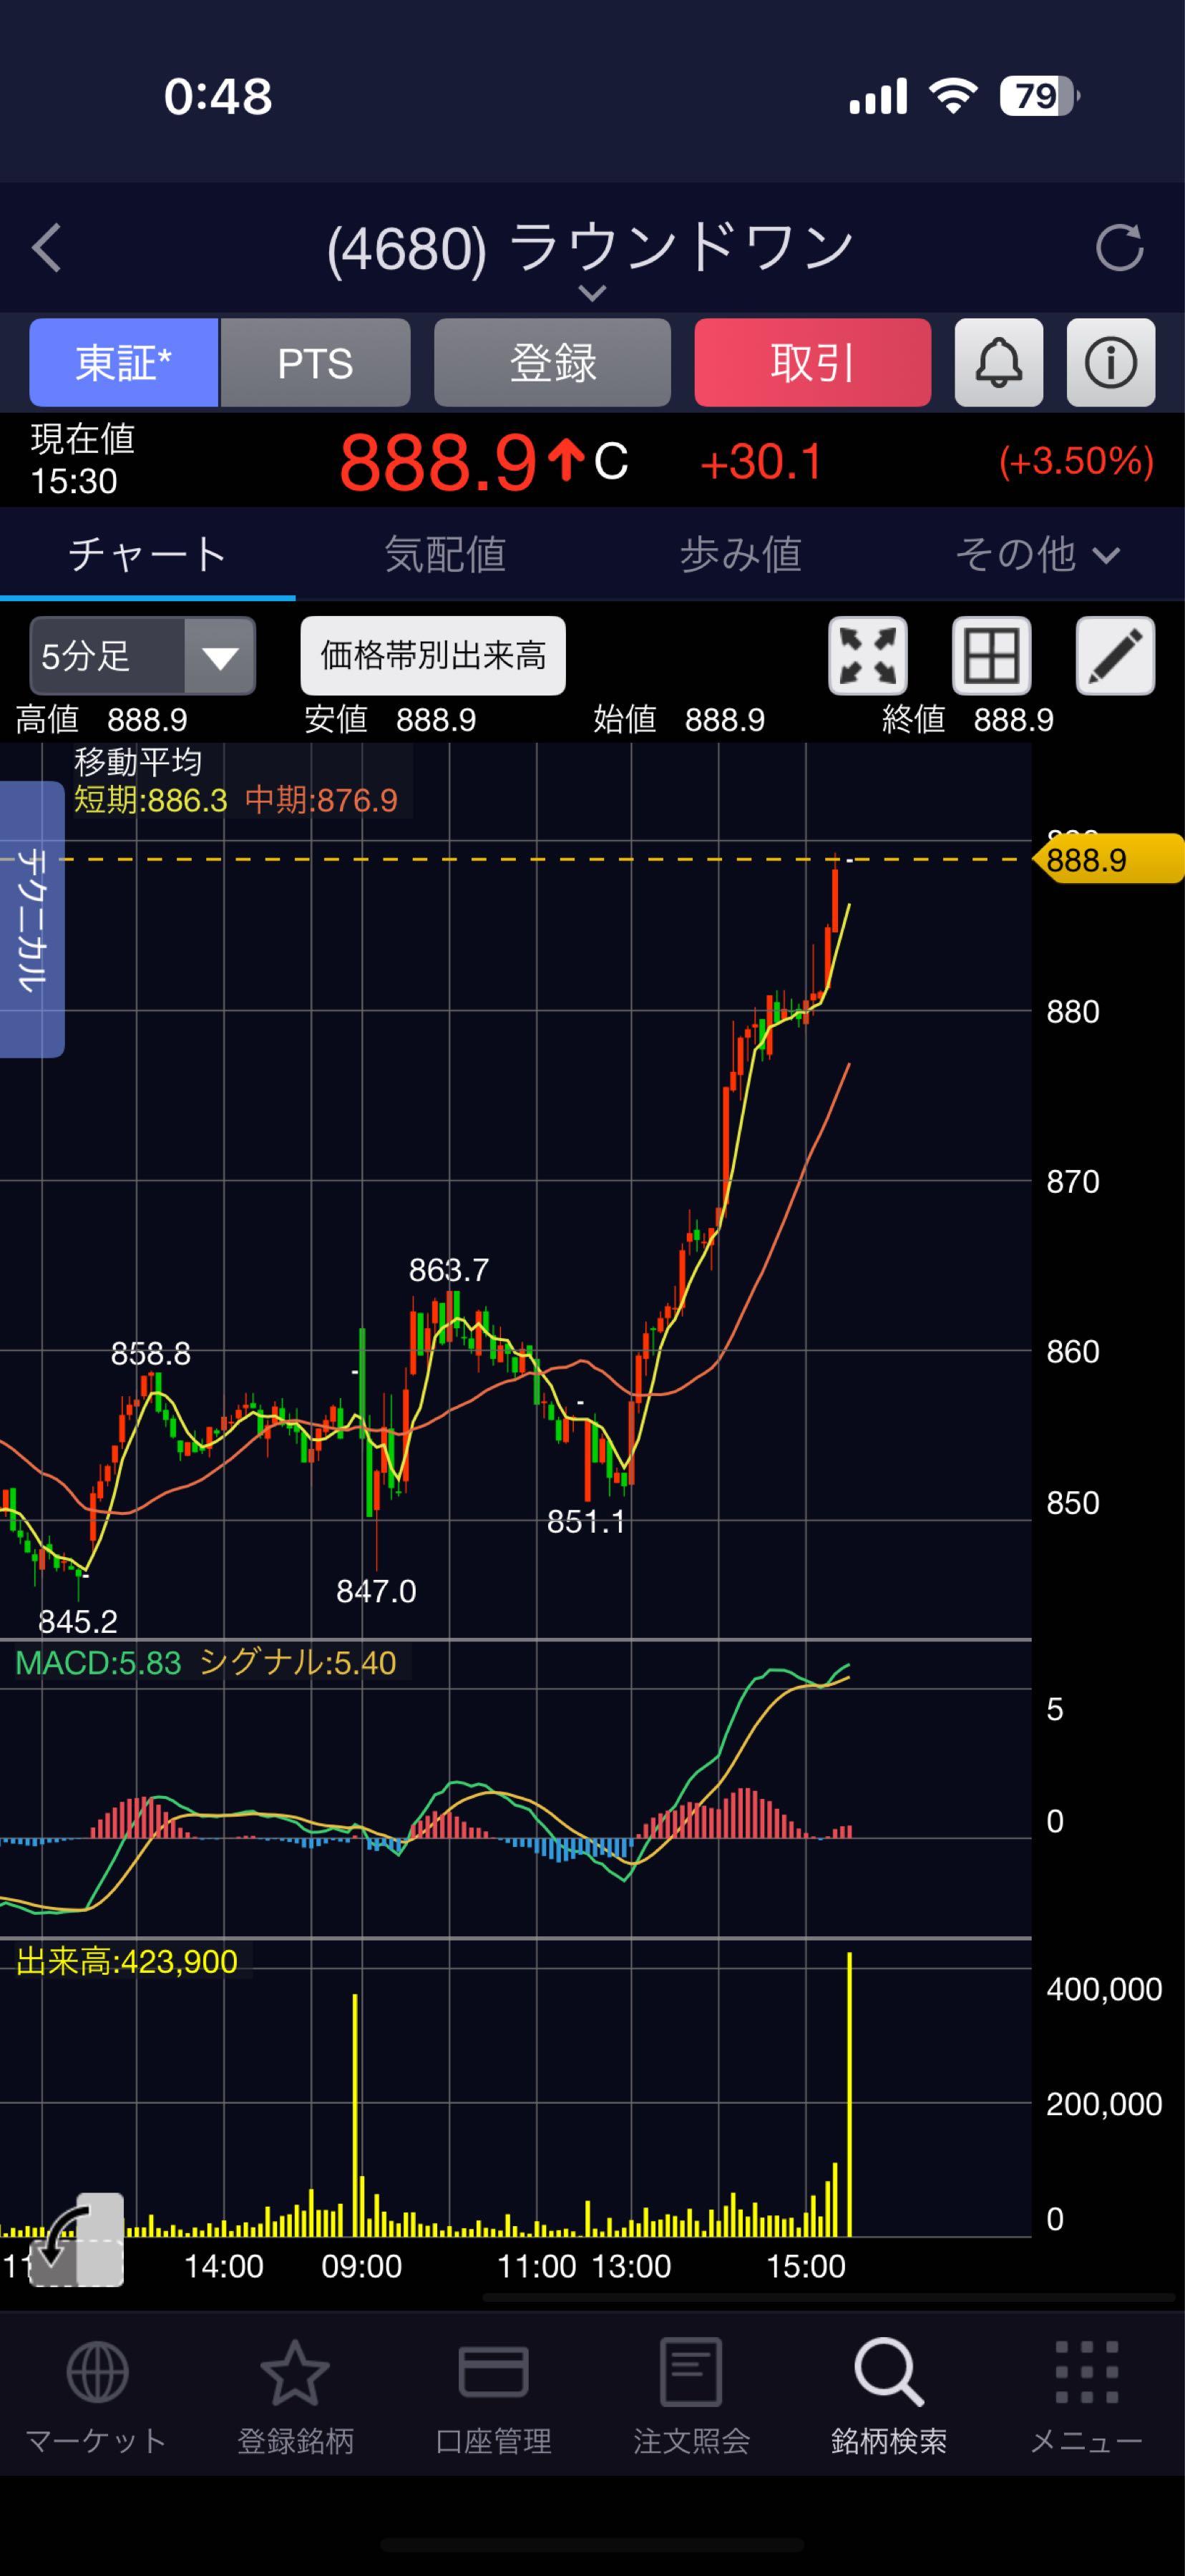1185x2576 pixels.
Task: Select the 東証 exchange toggle
Action: (x=124, y=362)
